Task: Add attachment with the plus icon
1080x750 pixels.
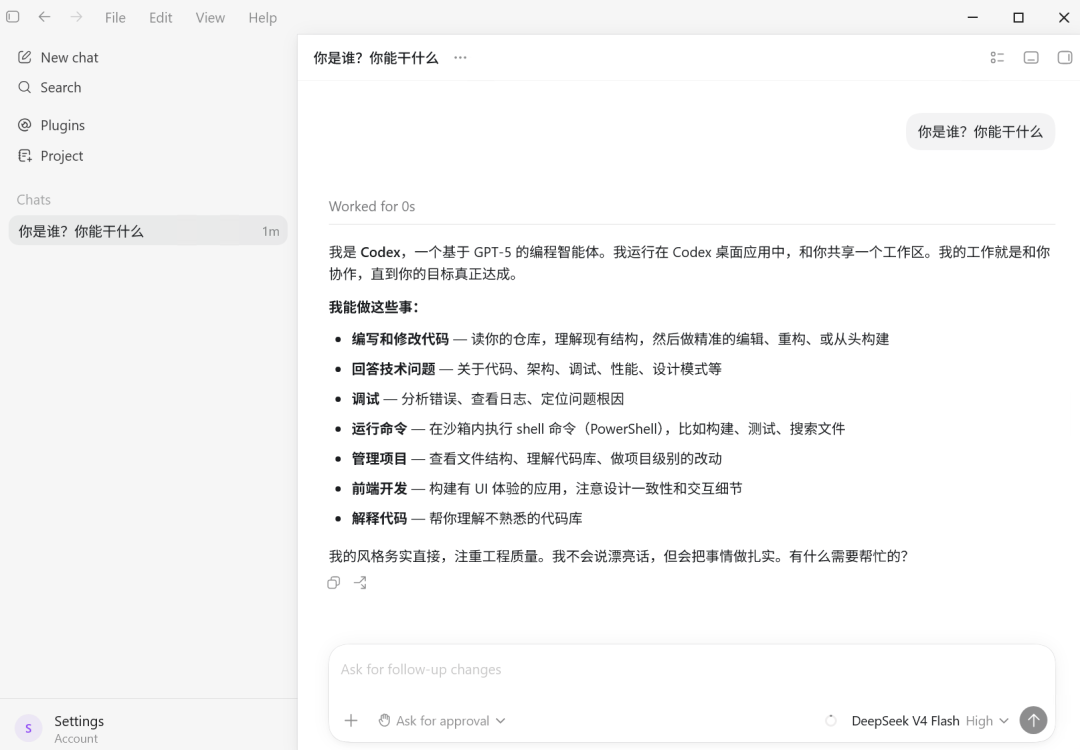Action: pyautogui.click(x=351, y=720)
